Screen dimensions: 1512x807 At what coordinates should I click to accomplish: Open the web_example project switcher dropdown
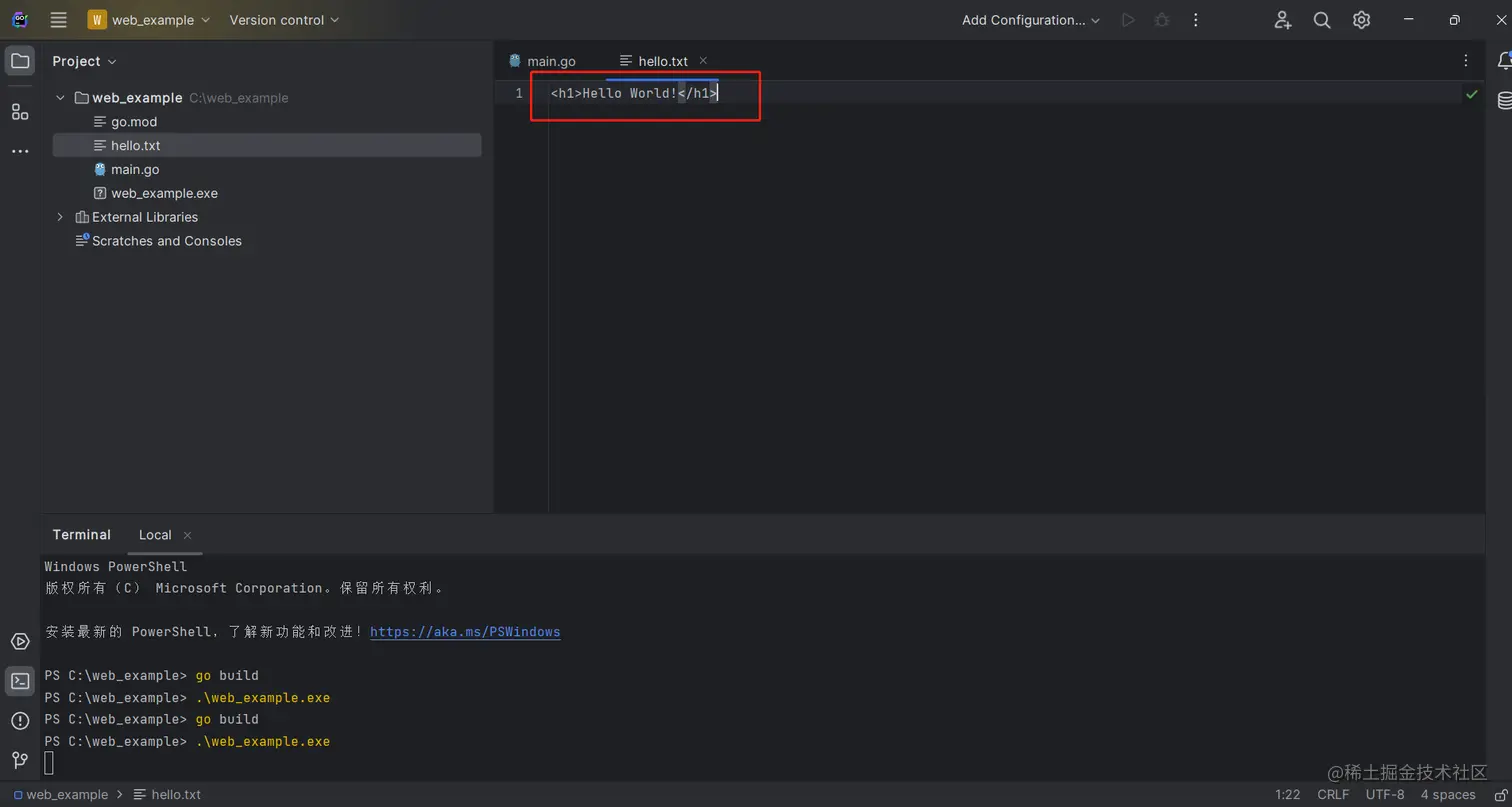tap(149, 20)
